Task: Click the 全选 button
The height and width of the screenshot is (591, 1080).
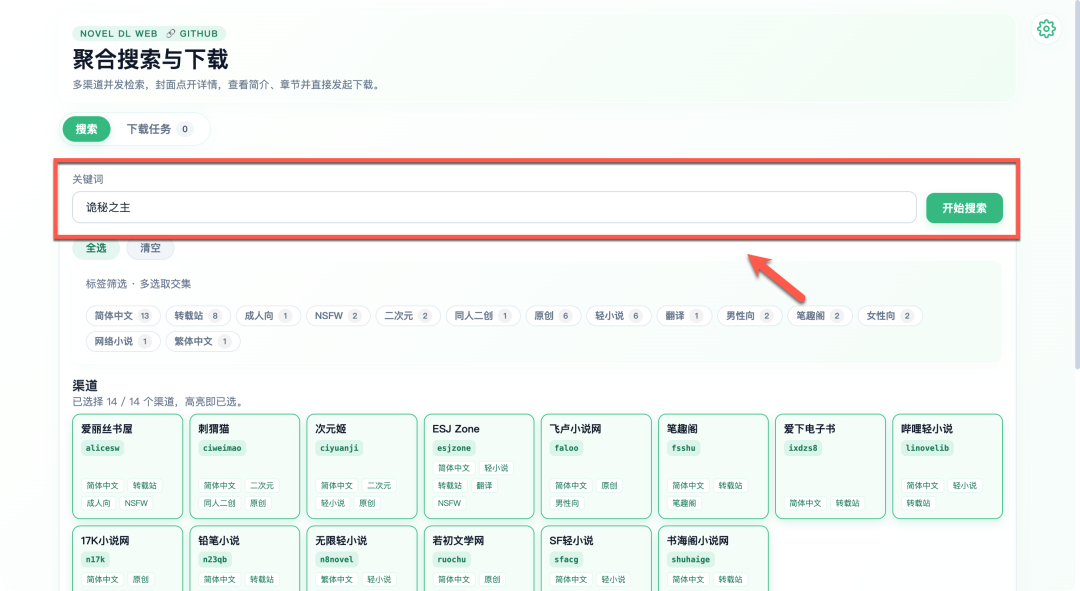Action: tap(96, 248)
